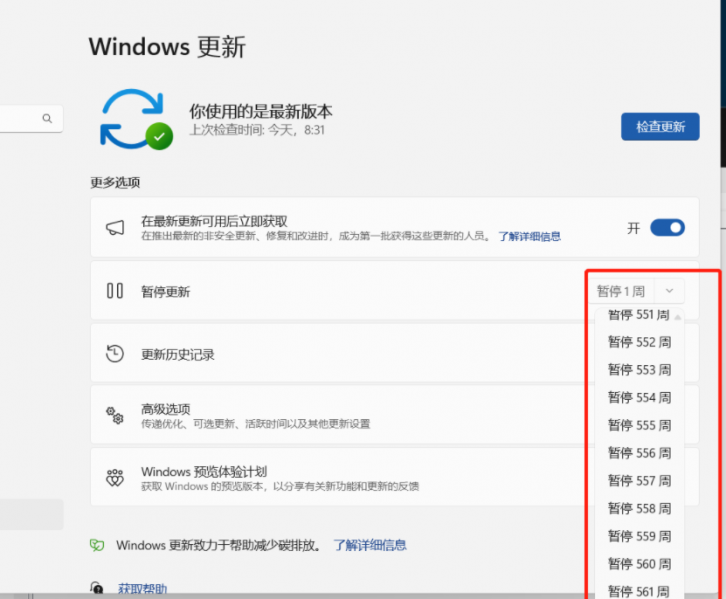Click the 更多选项 heading
726x599 pixels.
coord(115,182)
